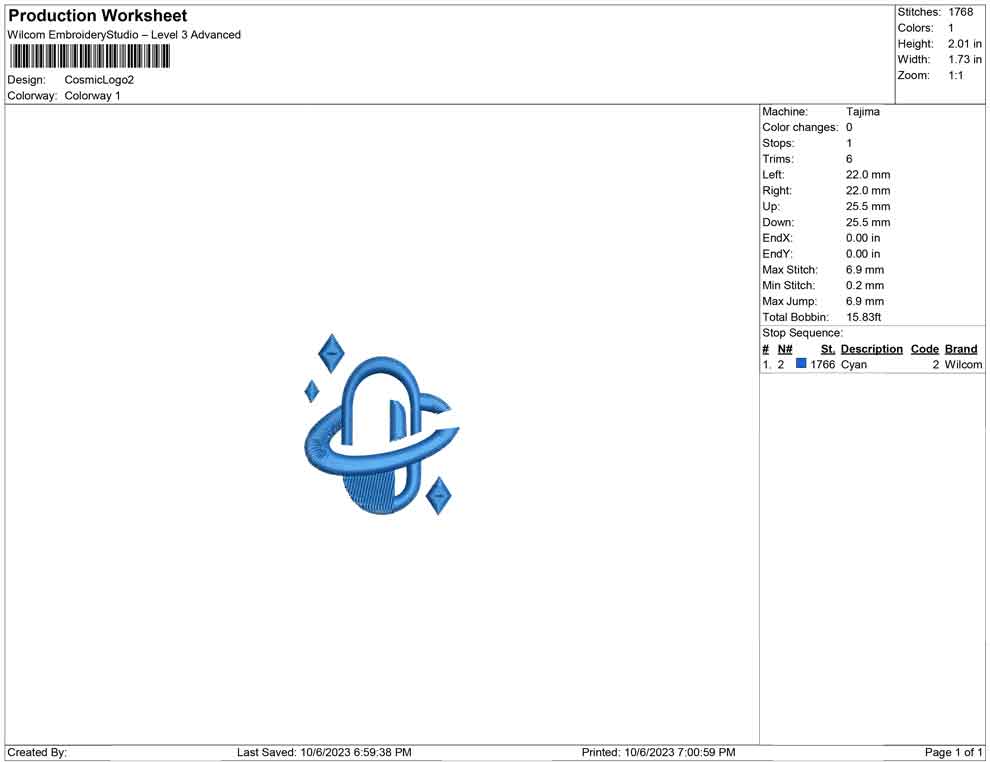Click the Zoom value 1:1
The width and height of the screenshot is (990, 762).
click(x=955, y=75)
